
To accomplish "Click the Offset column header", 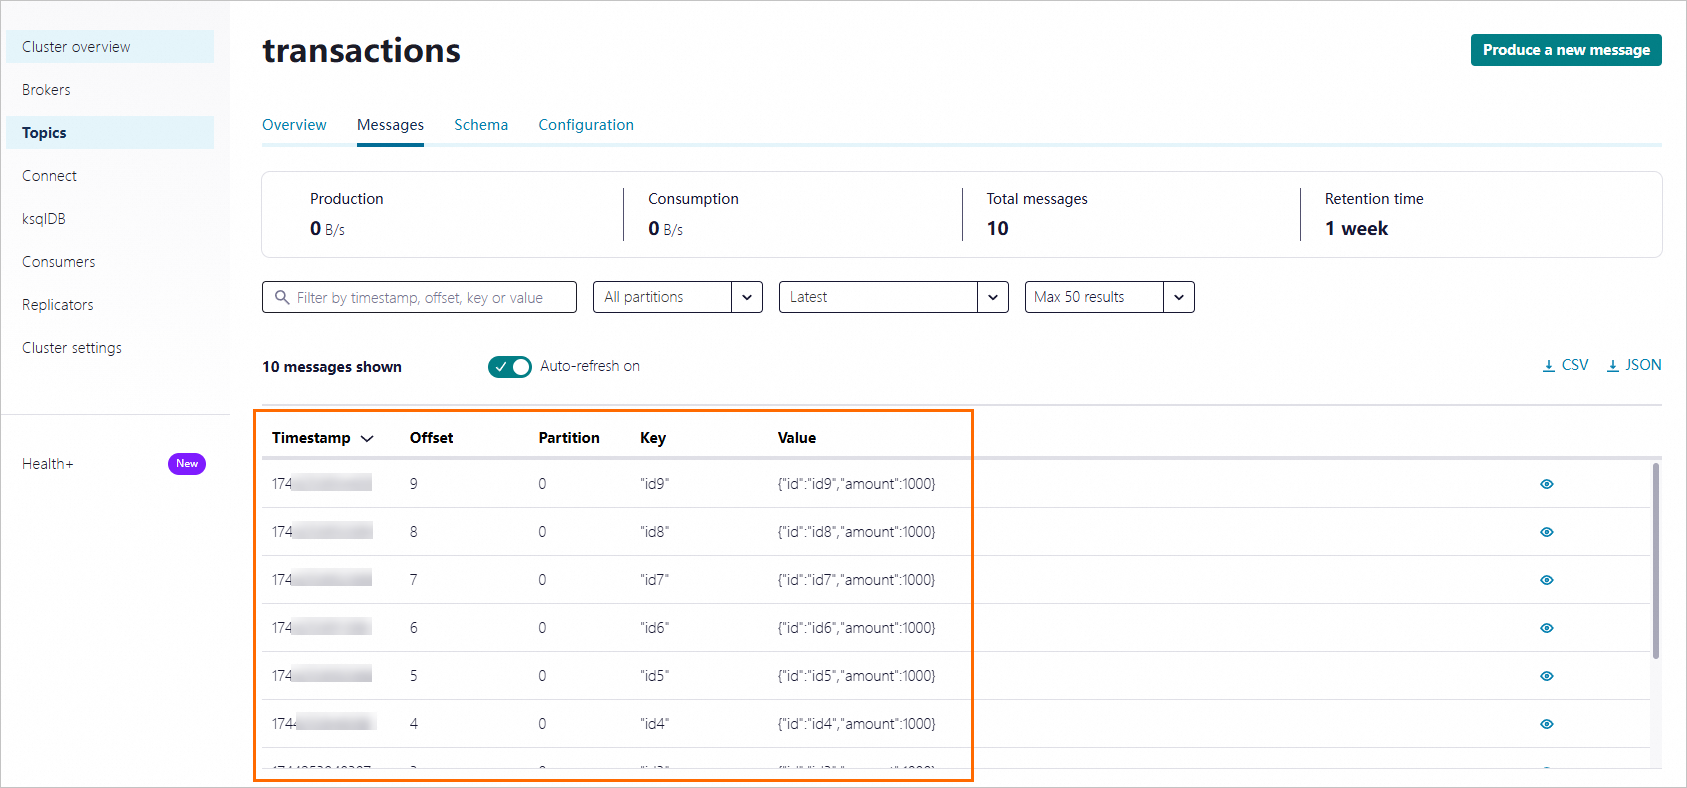I will pyautogui.click(x=431, y=438).
